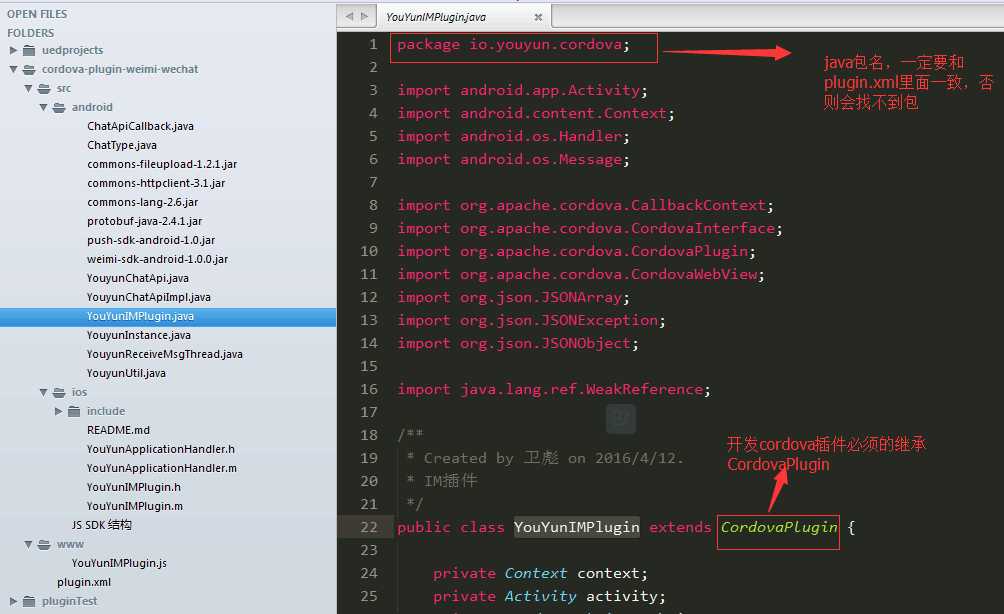
Task: Click import android.os.Handler line
Action: (x=514, y=136)
